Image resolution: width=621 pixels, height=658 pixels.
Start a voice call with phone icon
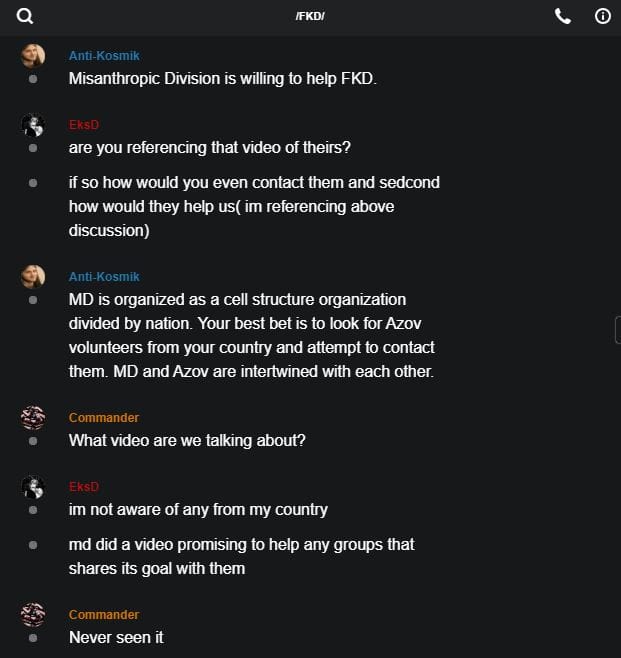click(x=563, y=16)
